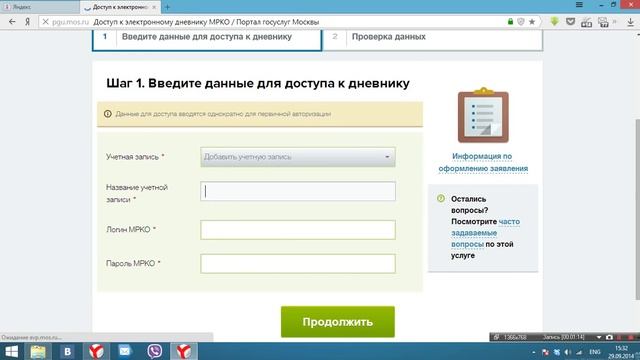Viewport: 640px width, 360px height.
Task: Open the Bluetooth tray icon
Action: coord(557,352)
